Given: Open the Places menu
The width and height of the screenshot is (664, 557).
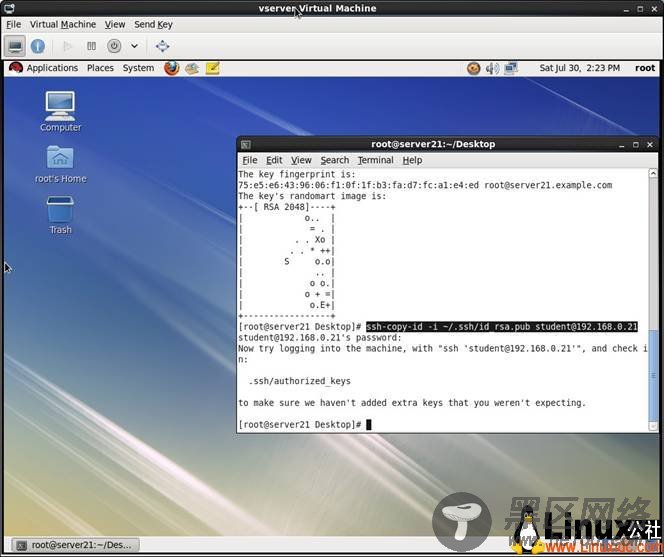Looking at the screenshot, I should click(100, 68).
